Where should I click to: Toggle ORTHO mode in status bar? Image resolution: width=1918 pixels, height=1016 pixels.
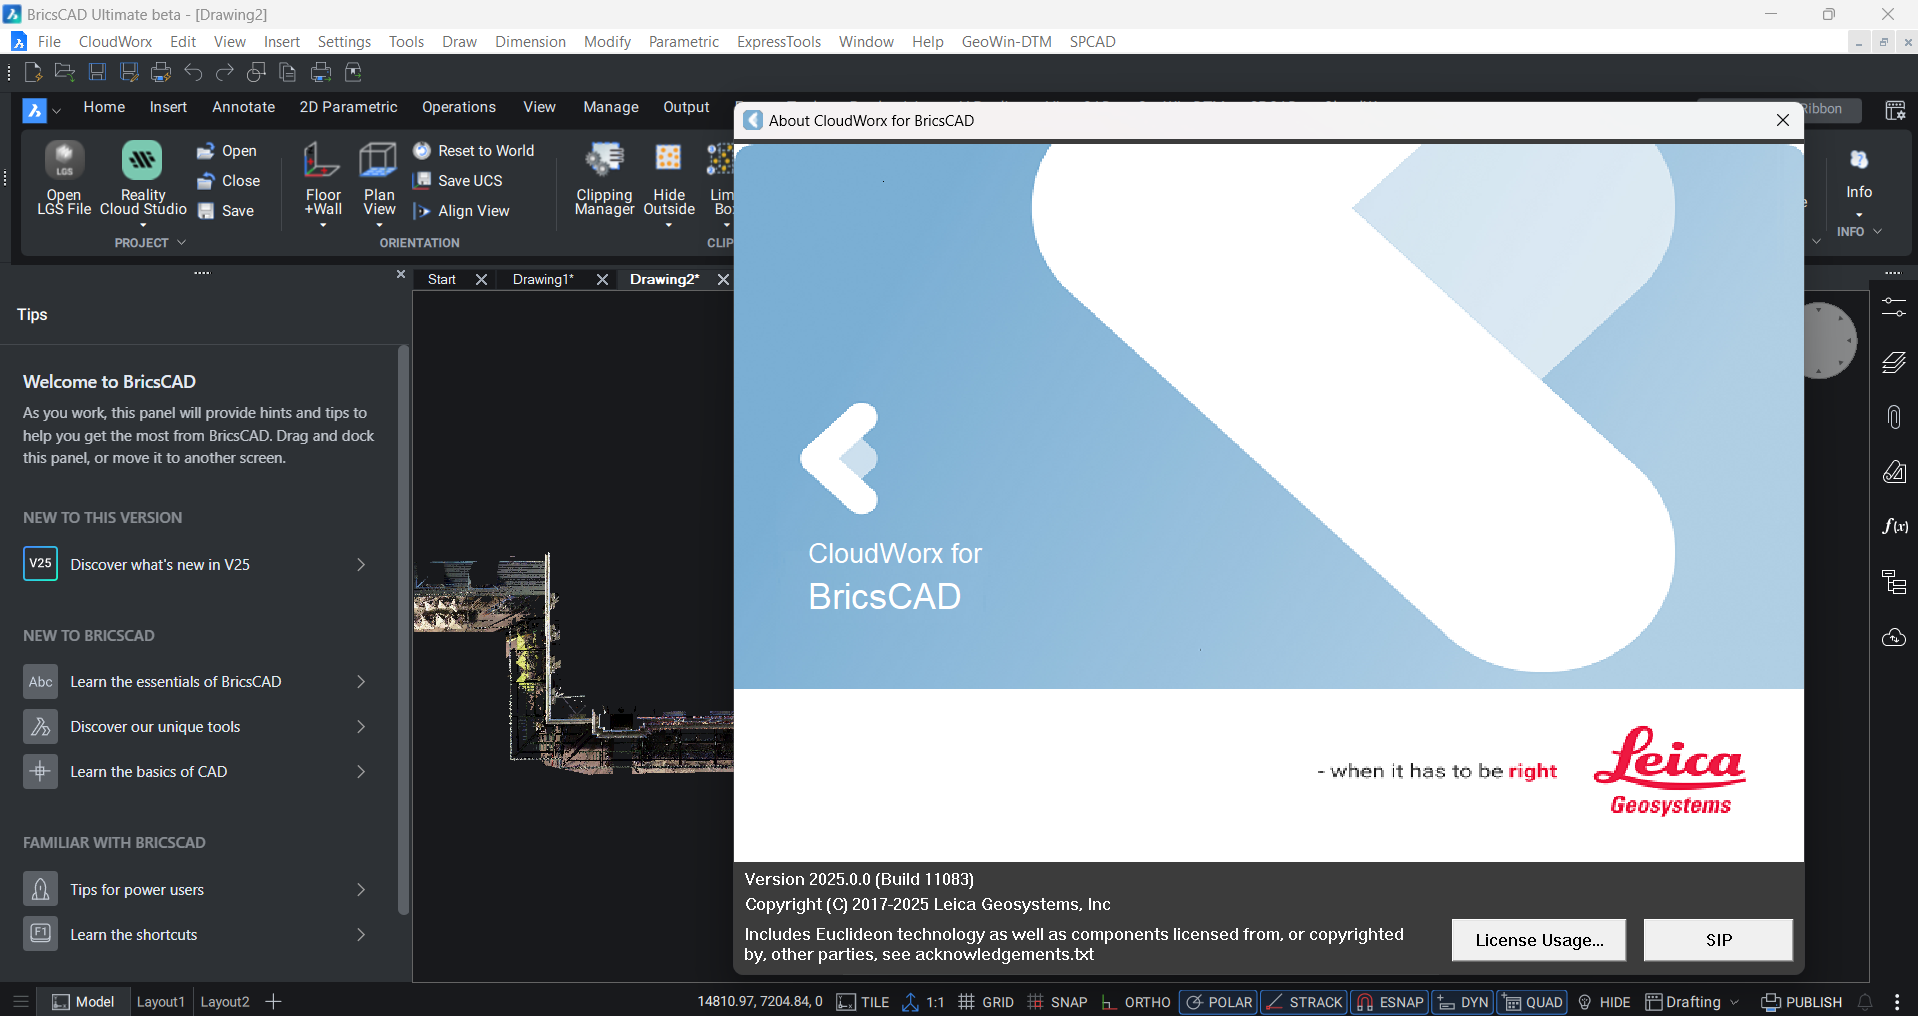click(1136, 1002)
